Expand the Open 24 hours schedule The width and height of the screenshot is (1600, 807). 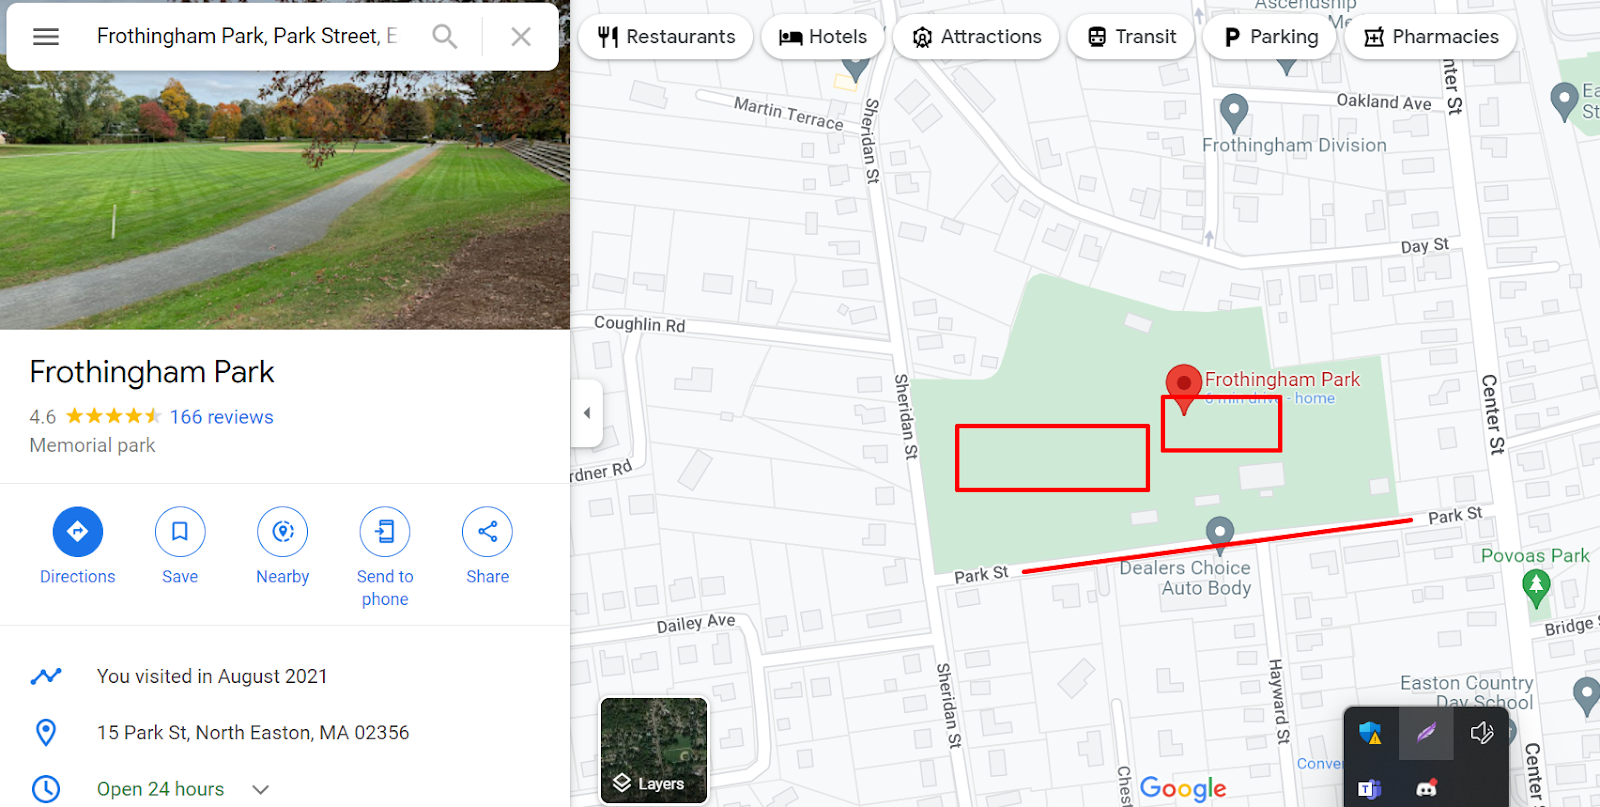261,789
